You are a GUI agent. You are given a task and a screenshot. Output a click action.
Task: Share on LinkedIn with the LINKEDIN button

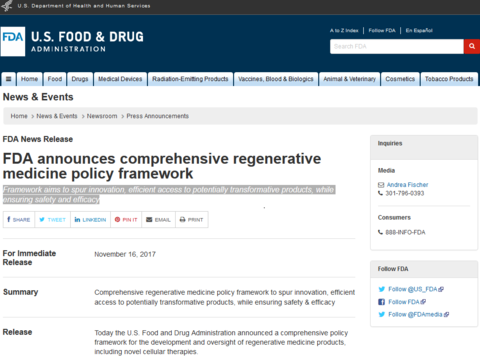point(90,220)
